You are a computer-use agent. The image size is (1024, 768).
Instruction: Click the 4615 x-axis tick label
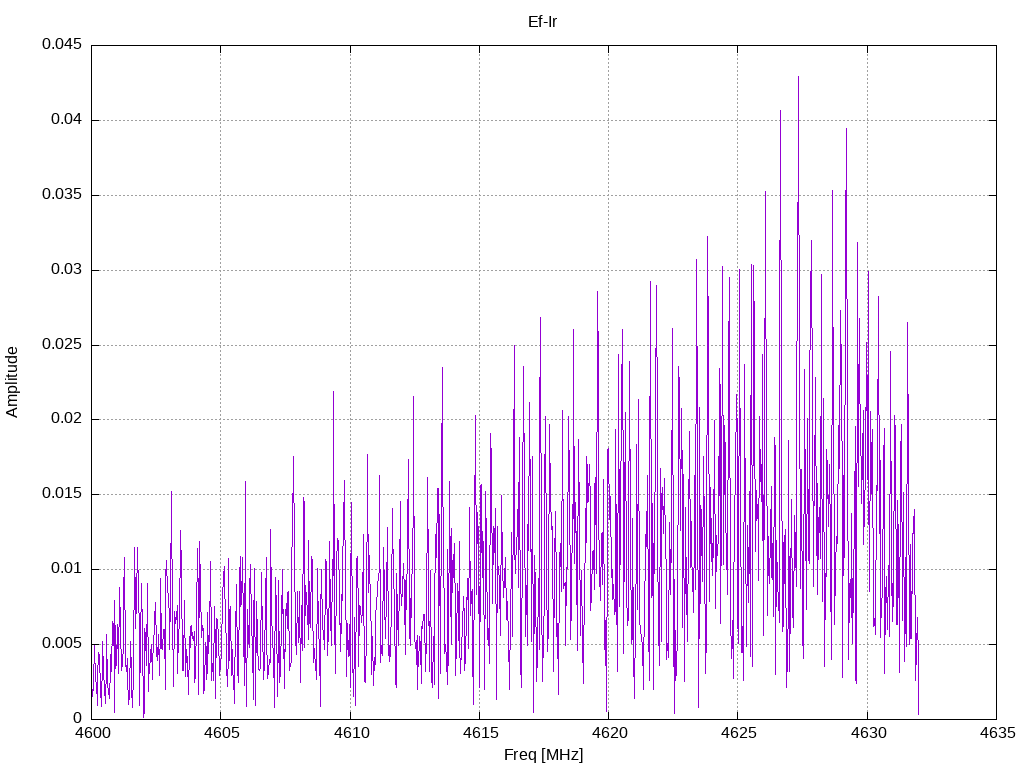(481, 733)
